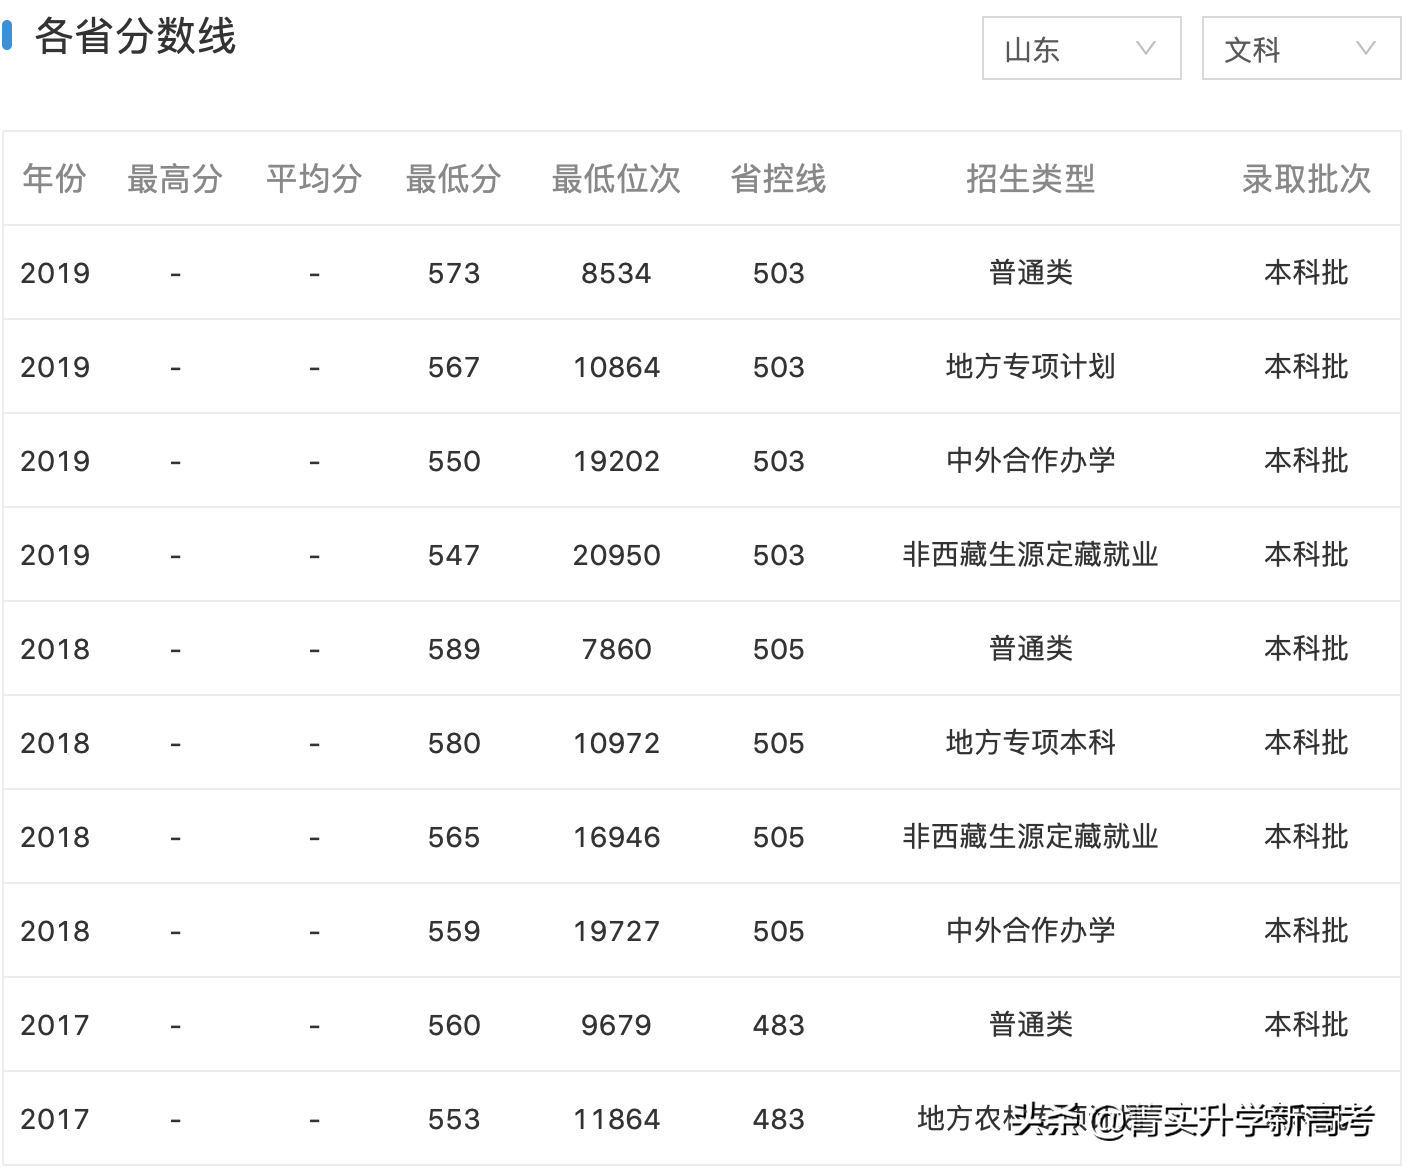Select the 2019 普通类 row
Image resolution: width=1408 pixels, height=1170 pixels.
click(700, 272)
